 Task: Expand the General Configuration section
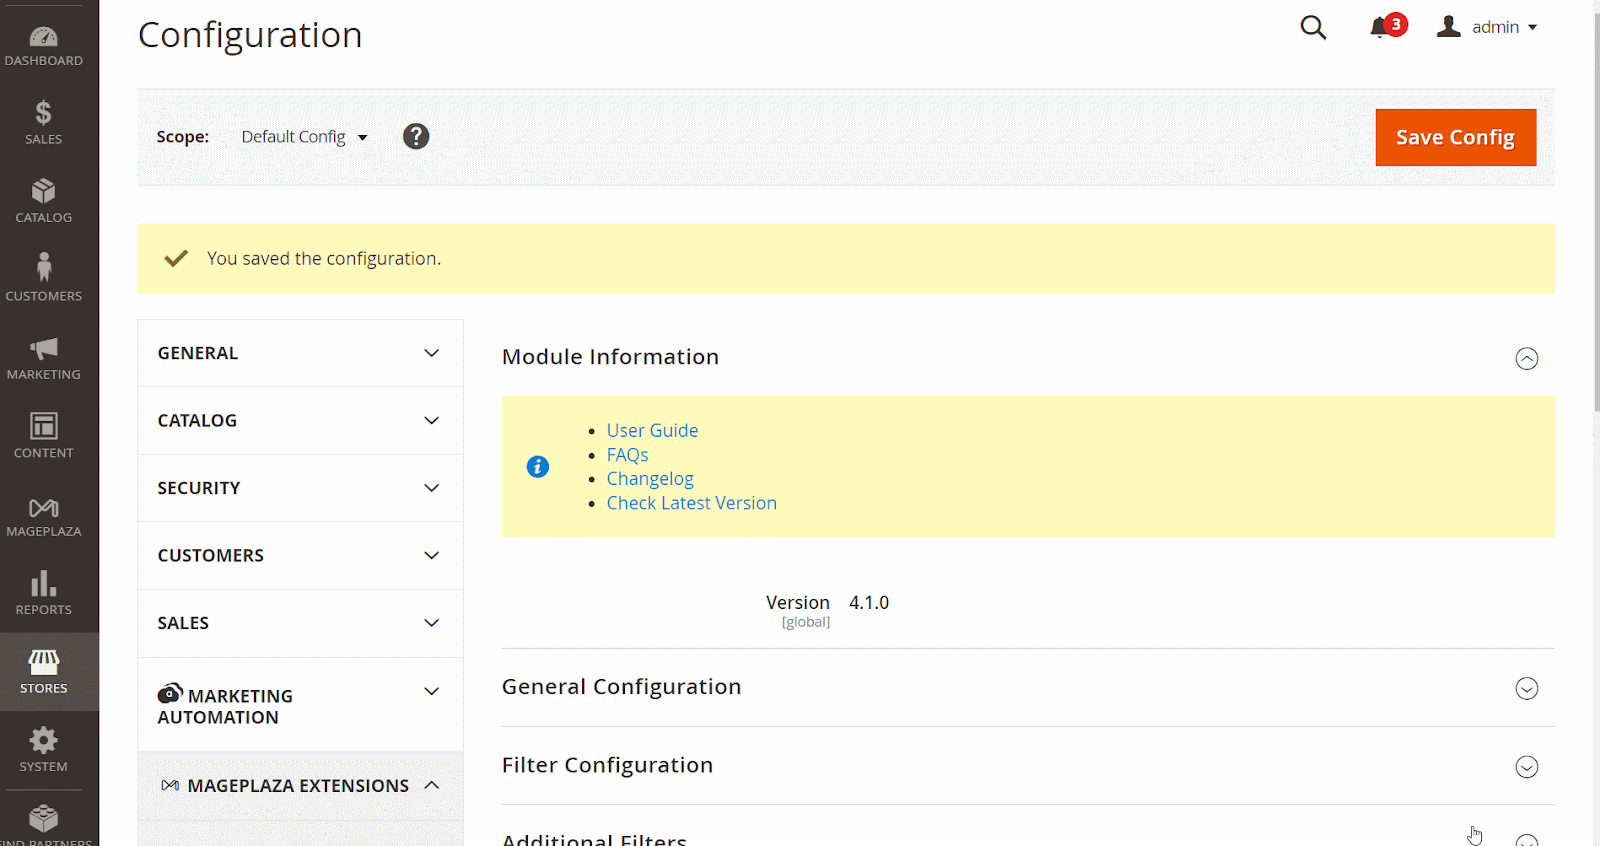click(1526, 688)
